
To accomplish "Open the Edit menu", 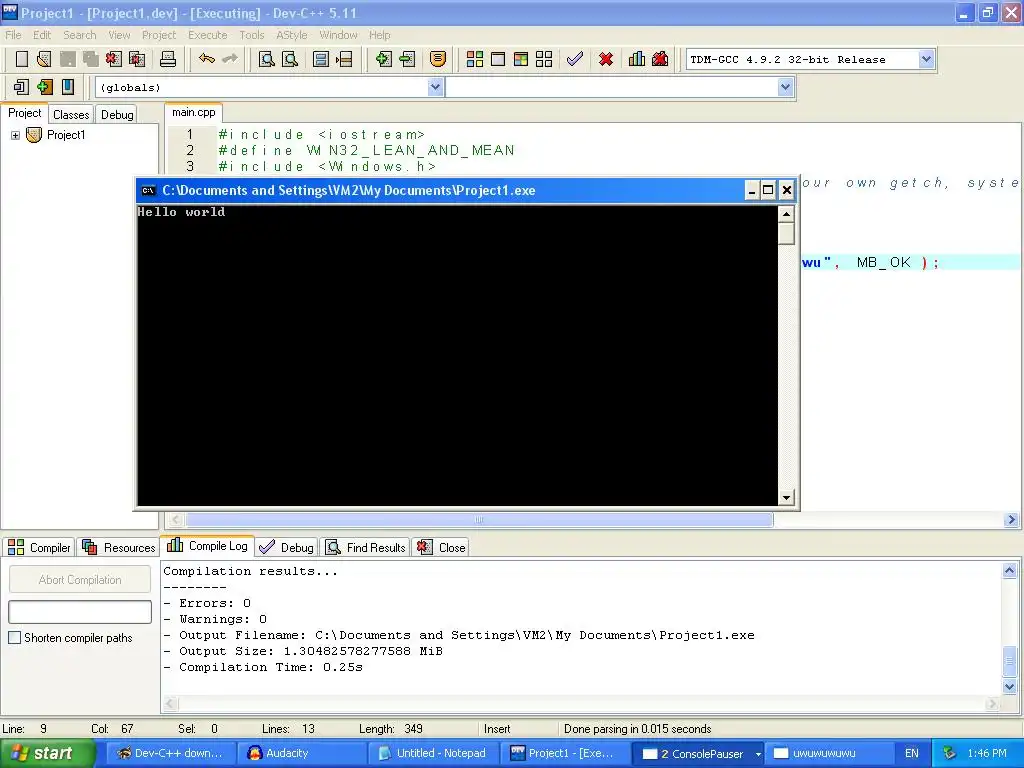I will 42,35.
